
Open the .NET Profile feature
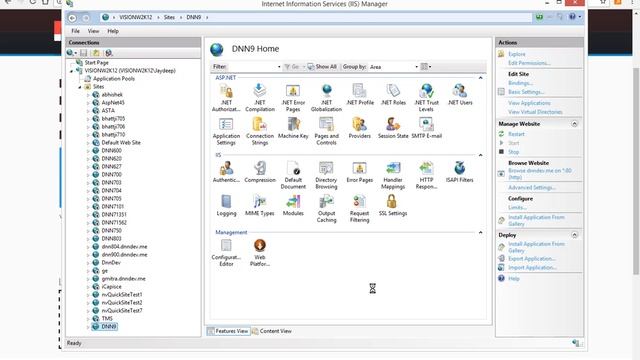pyautogui.click(x=360, y=94)
